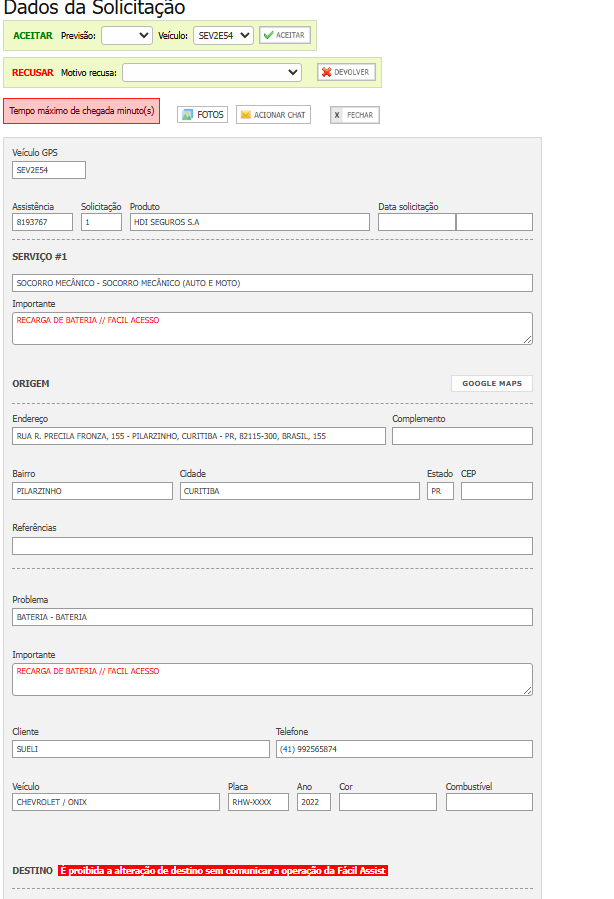This screenshot has width=614, height=899.
Task: Click the first Data solicitação field
Action: [417, 222]
